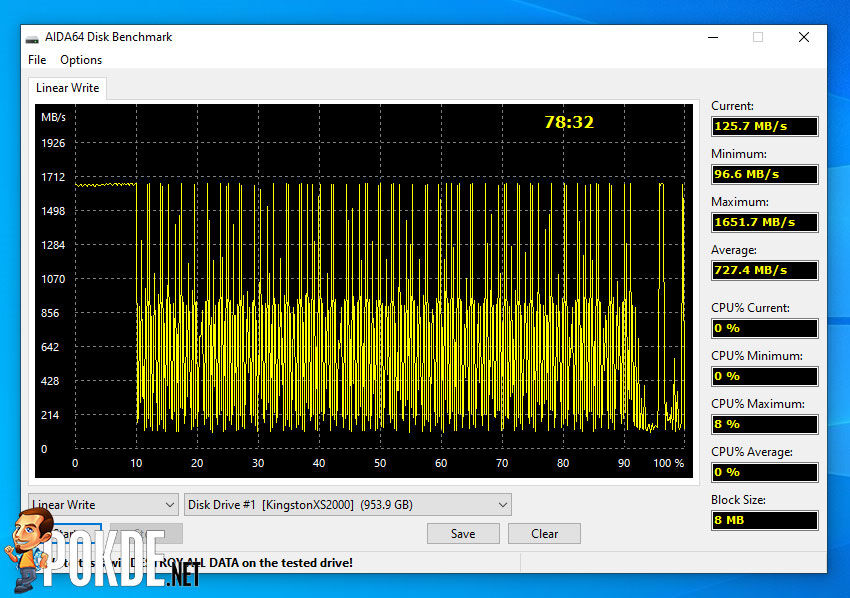Click the "CPU% Maximum:" label
The width and height of the screenshot is (850, 598).
pyautogui.click(x=758, y=403)
